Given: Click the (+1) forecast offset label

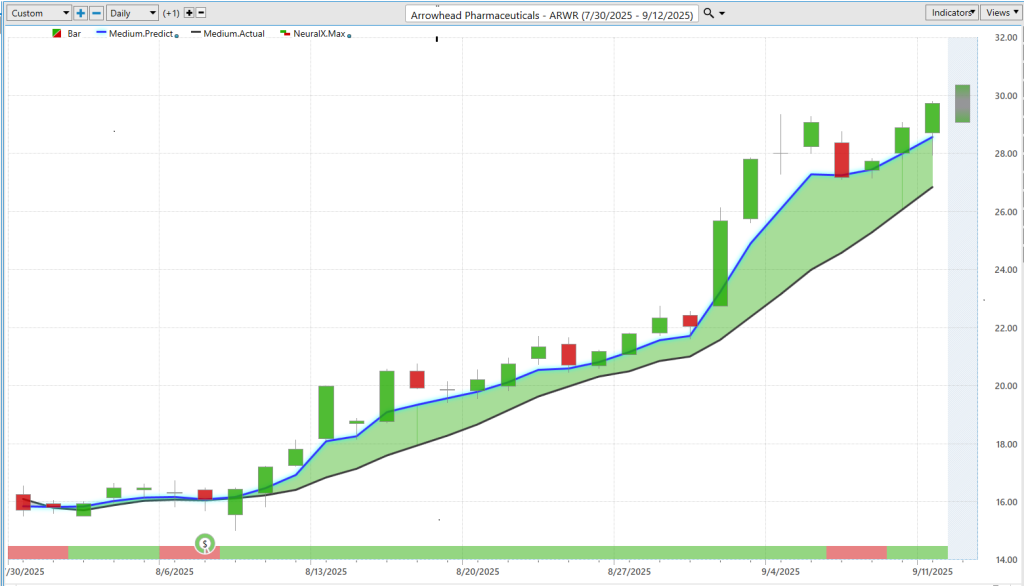Looking at the screenshot, I should (x=171, y=13).
